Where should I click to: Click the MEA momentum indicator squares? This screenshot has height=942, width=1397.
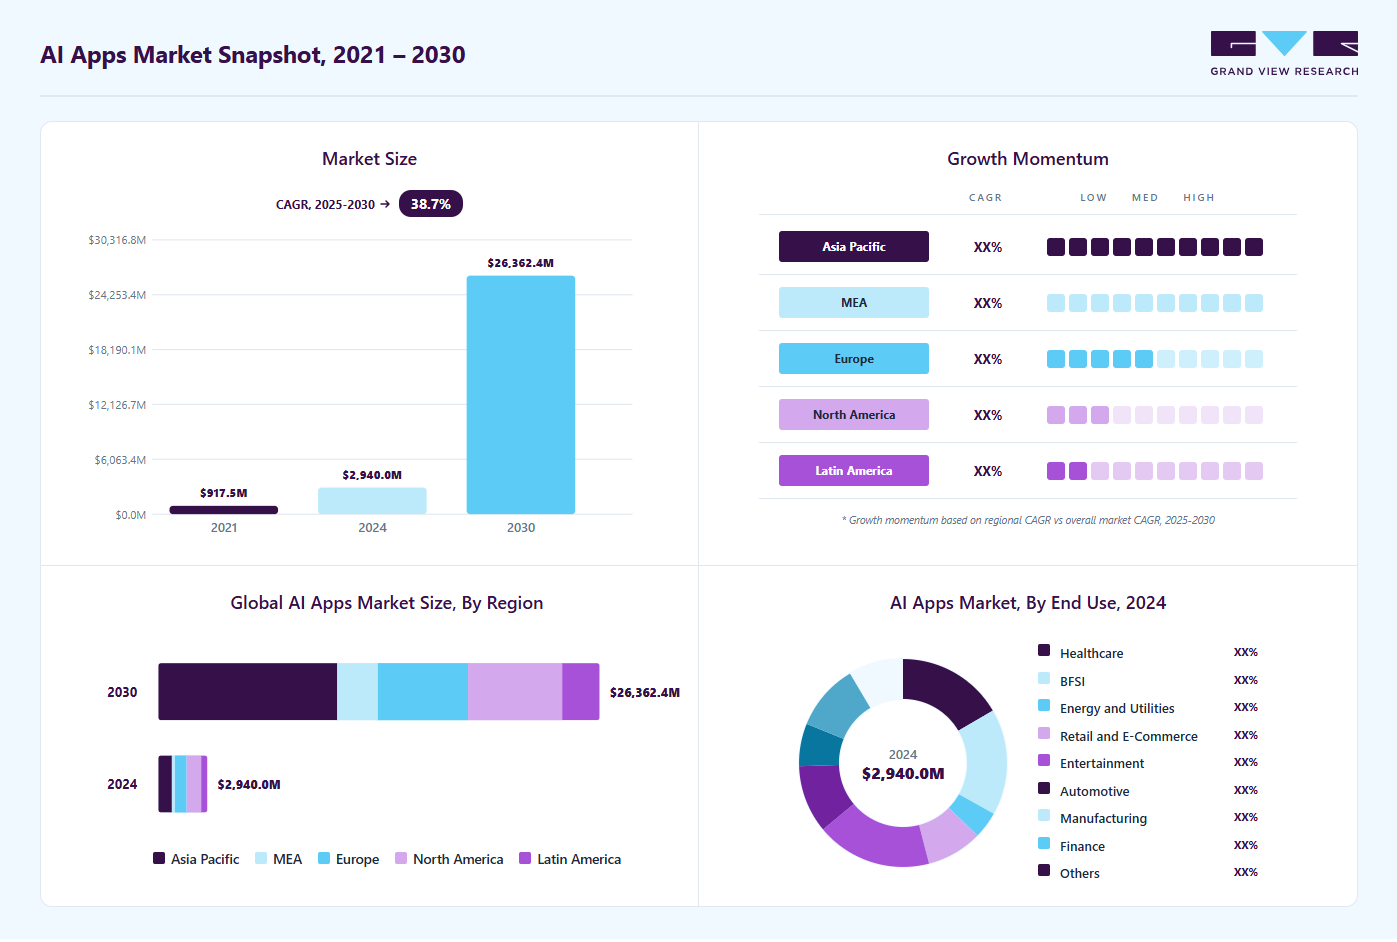(x=1155, y=303)
